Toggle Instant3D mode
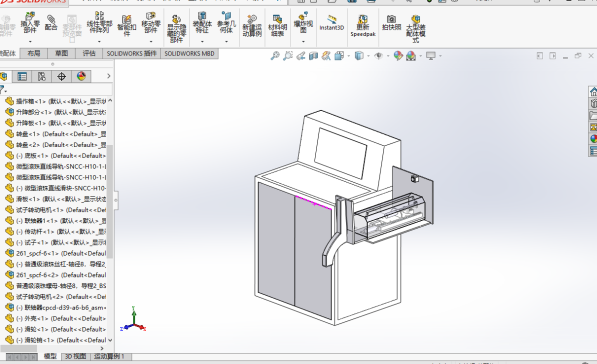 [332, 23]
